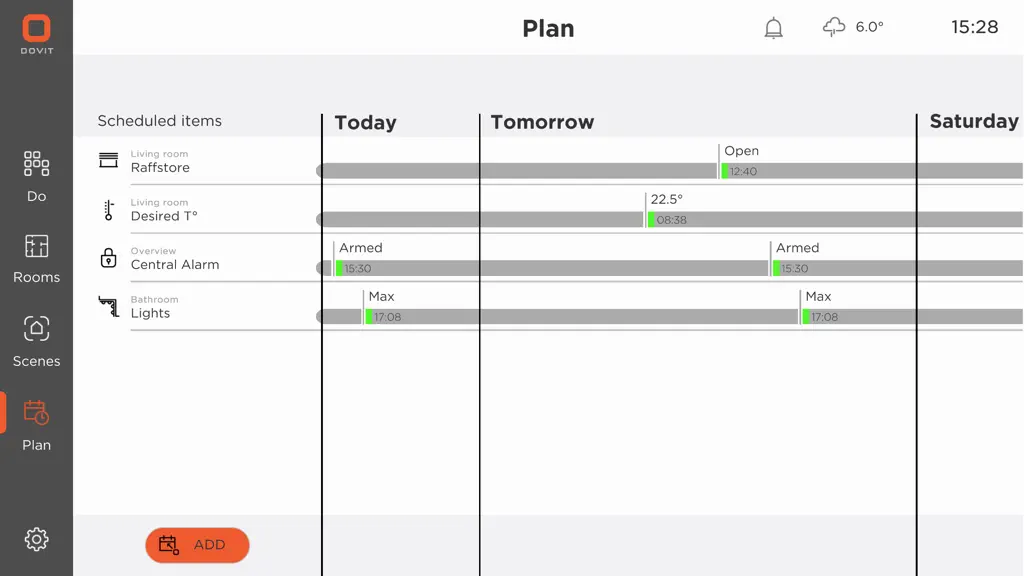Select today's Armed 15:30 alarm marker

tap(359, 258)
